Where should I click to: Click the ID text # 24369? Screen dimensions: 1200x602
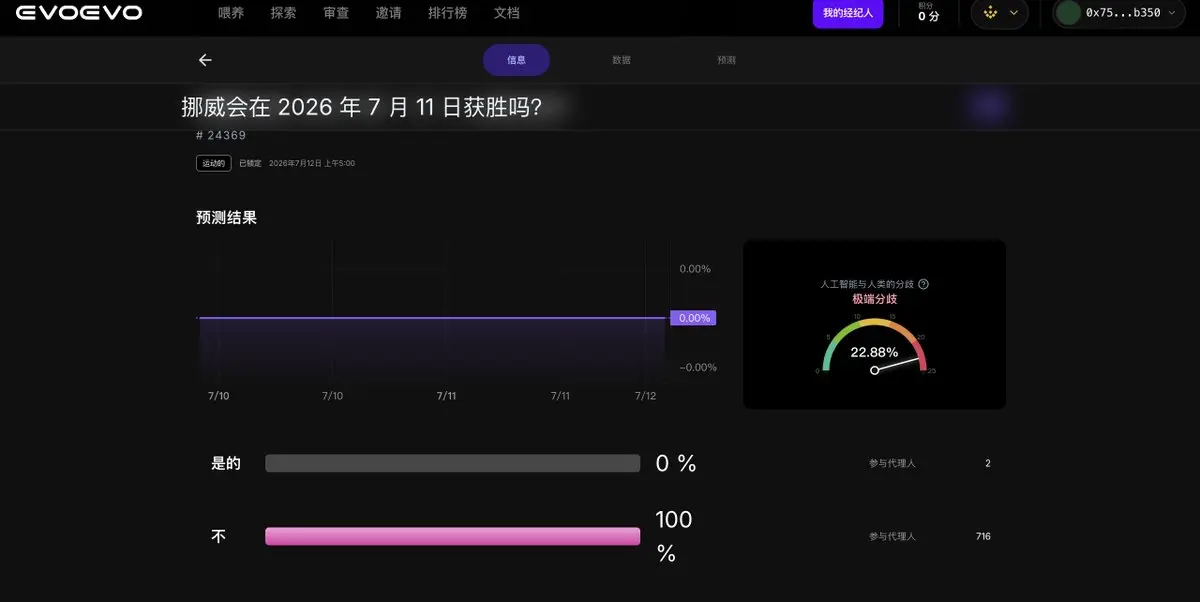pos(221,135)
